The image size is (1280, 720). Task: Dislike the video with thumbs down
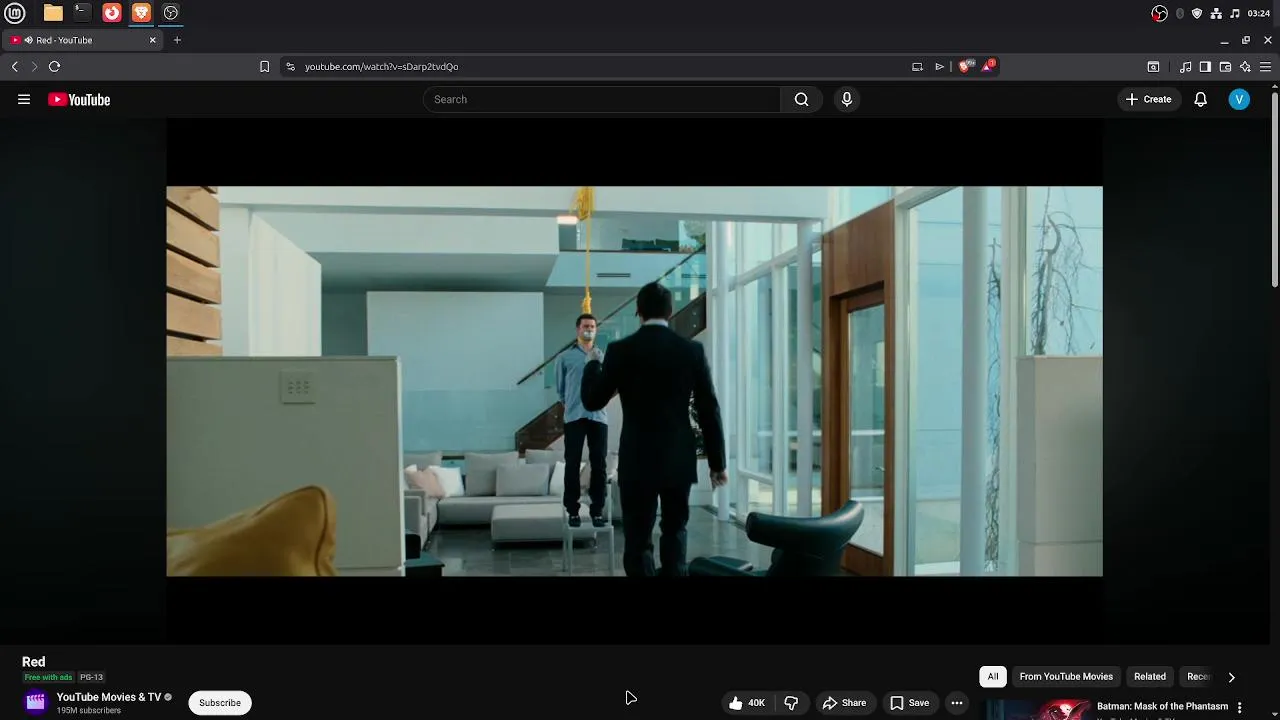(791, 703)
